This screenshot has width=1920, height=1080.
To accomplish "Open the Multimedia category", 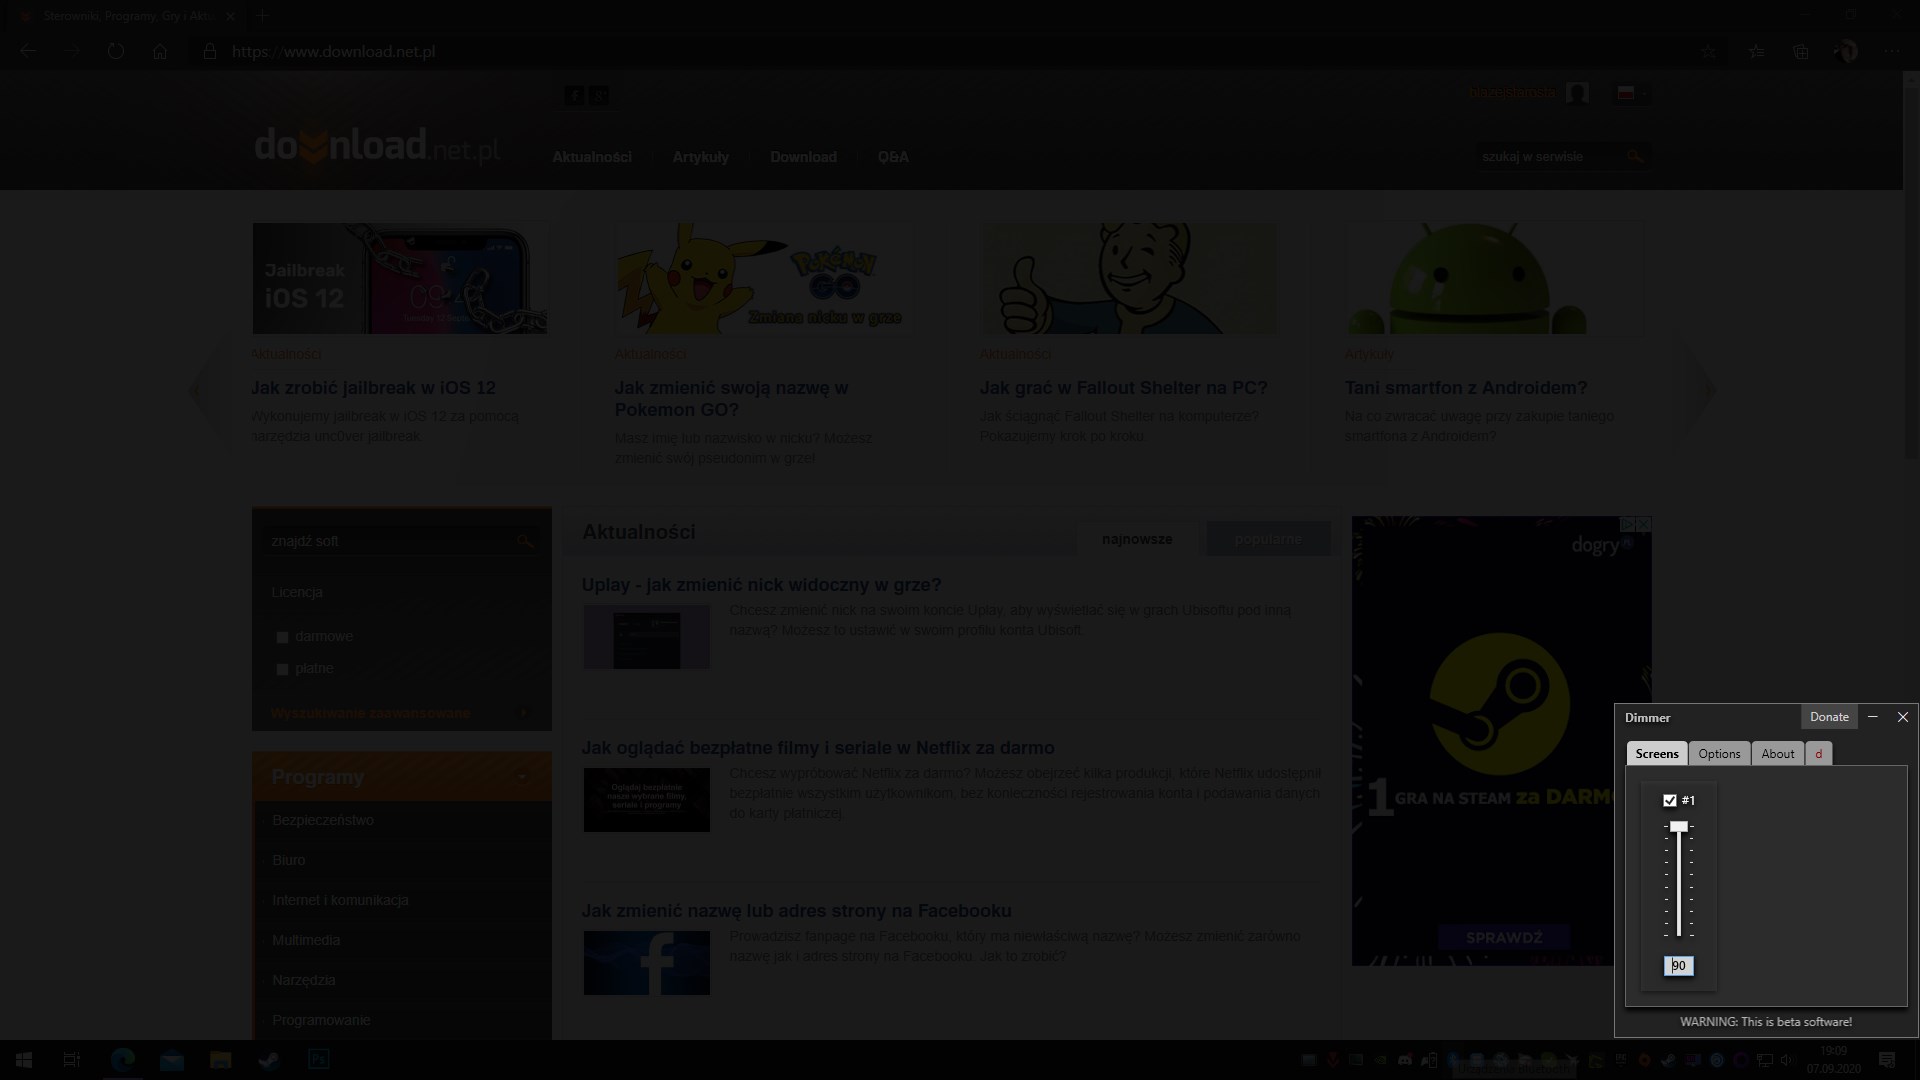I will tap(306, 940).
